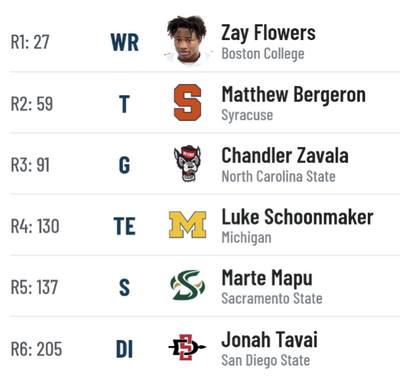Click the San Diego State logo
400x382 pixels.
pos(187,347)
